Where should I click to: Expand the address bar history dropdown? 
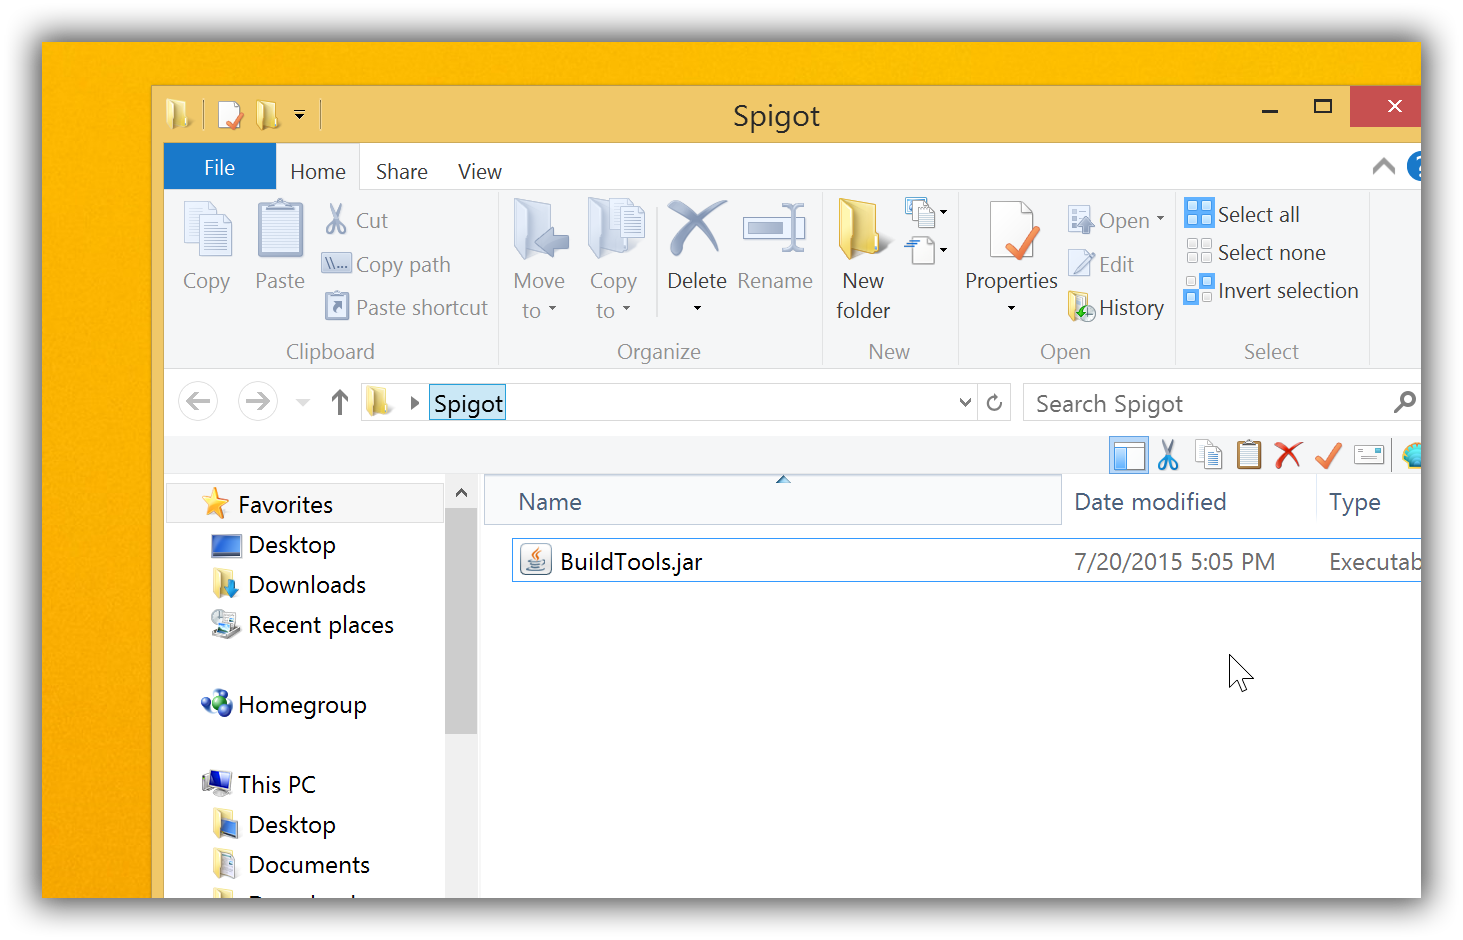pos(963,402)
